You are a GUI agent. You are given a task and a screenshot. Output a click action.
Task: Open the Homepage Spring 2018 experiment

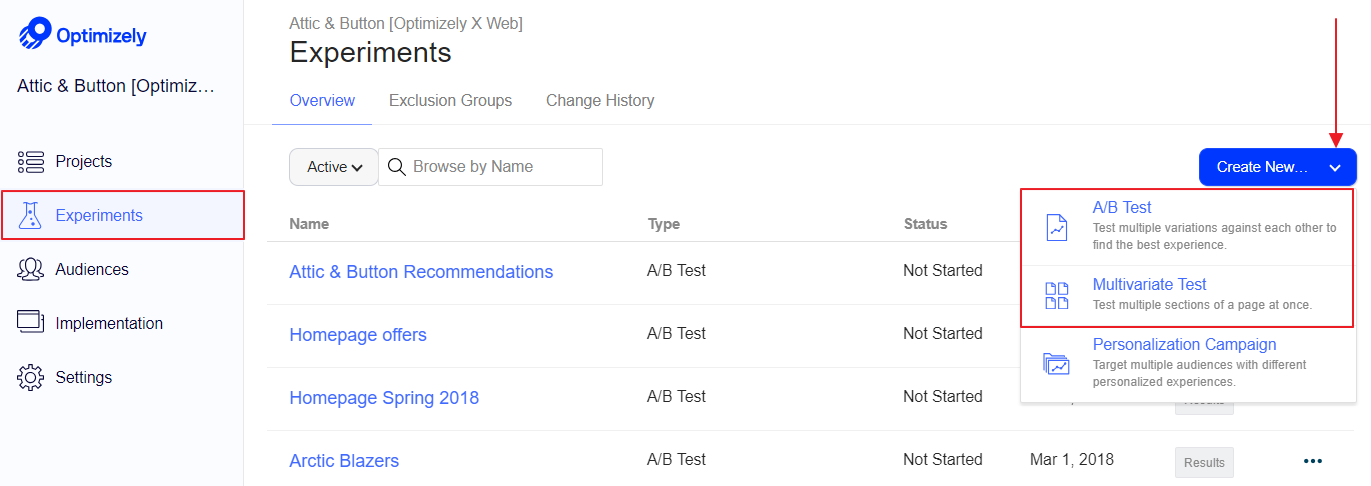(384, 398)
